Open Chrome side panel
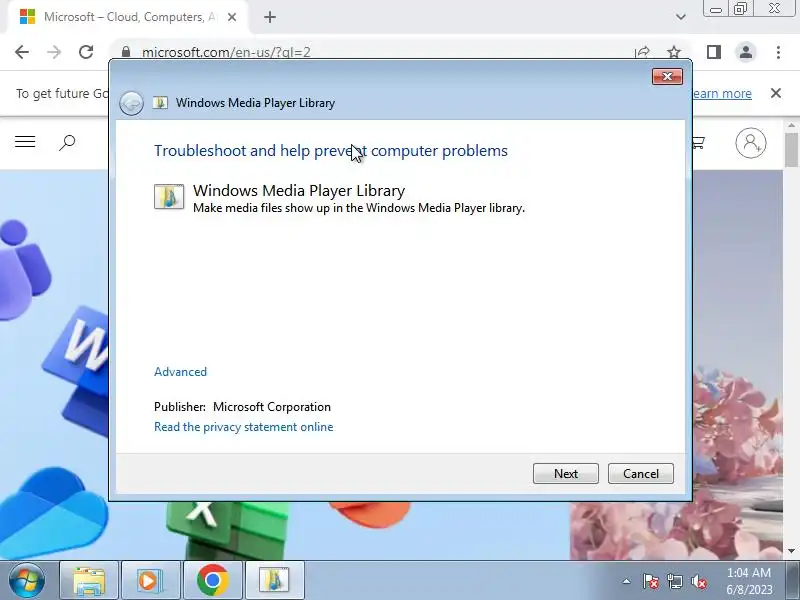The height and width of the screenshot is (600, 800). 714,52
